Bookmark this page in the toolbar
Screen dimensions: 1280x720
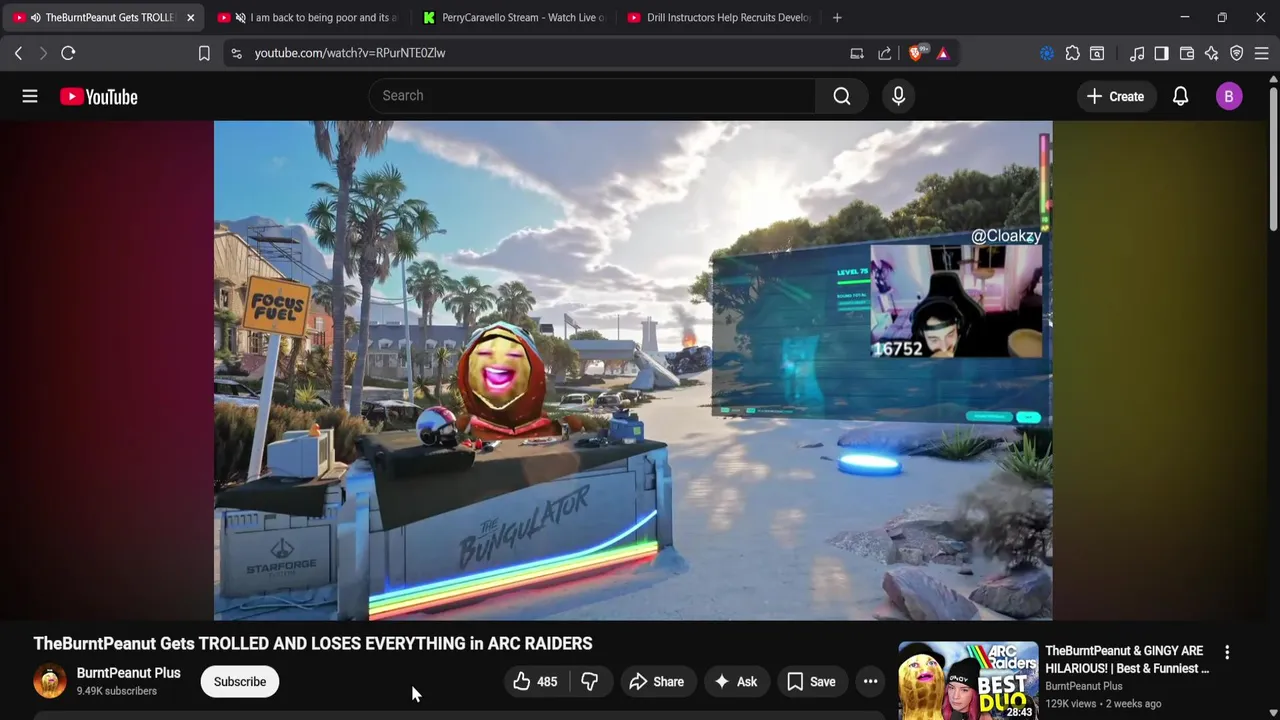(x=204, y=53)
